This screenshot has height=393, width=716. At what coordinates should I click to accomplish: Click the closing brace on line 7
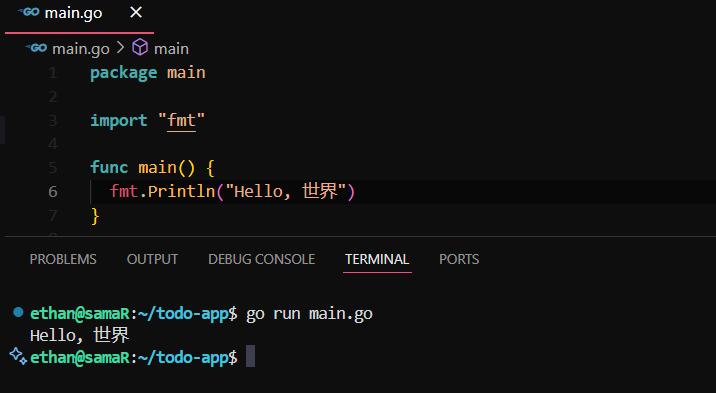[x=95, y=215]
